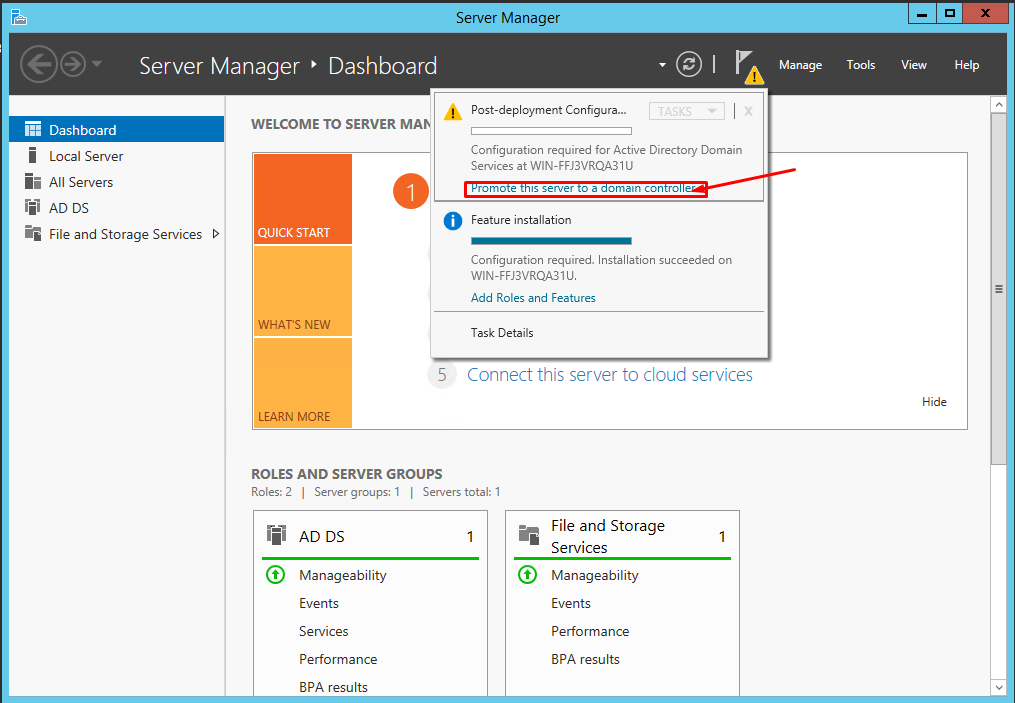Click green Manageability status icon in AD DS tile
1015x703 pixels.
point(276,574)
